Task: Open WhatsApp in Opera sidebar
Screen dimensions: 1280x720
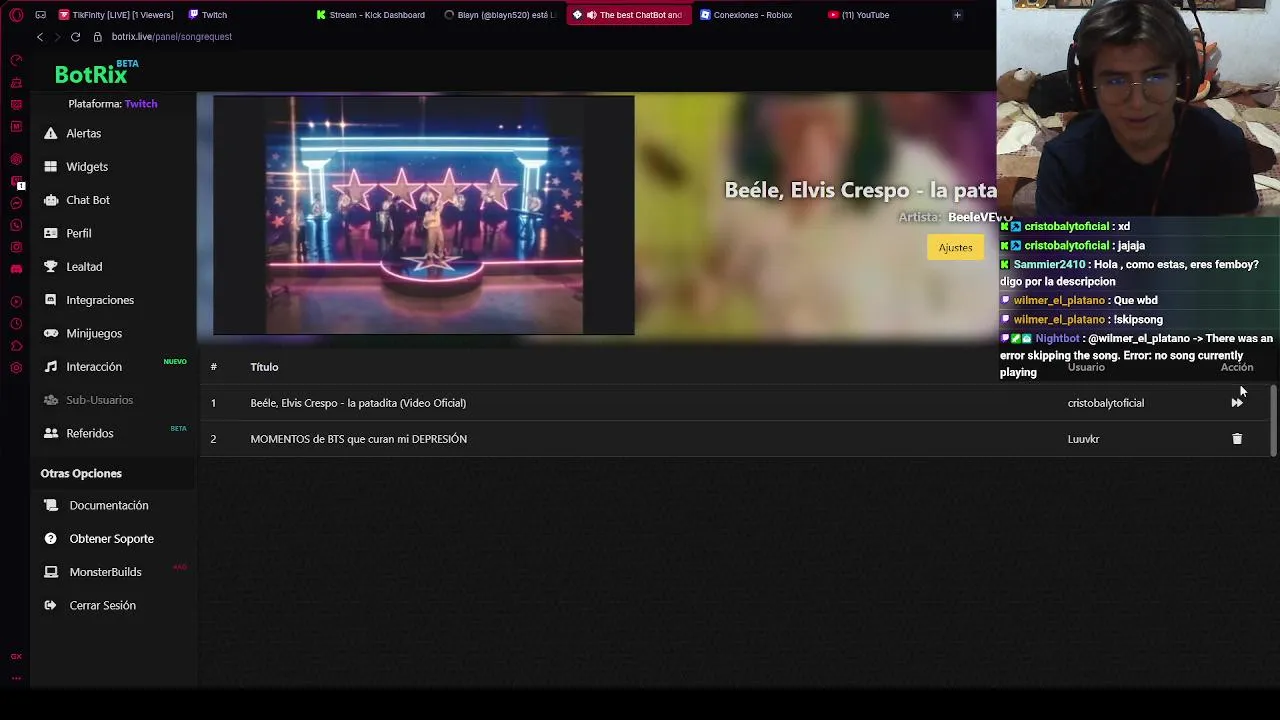Action: pyautogui.click(x=16, y=224)
